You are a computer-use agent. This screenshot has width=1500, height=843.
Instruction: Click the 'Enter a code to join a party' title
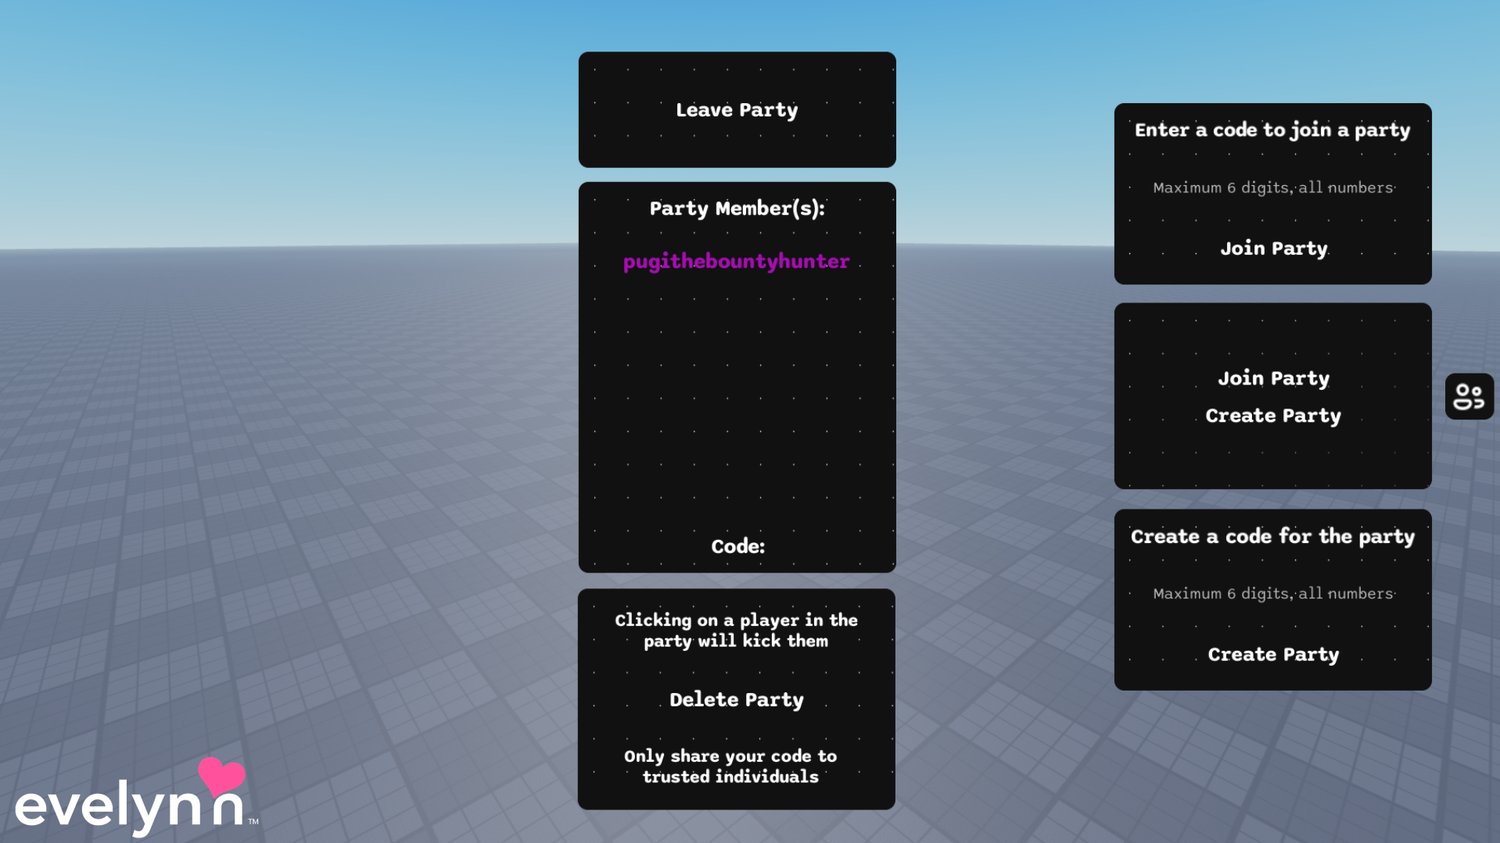coord(1272,130)
